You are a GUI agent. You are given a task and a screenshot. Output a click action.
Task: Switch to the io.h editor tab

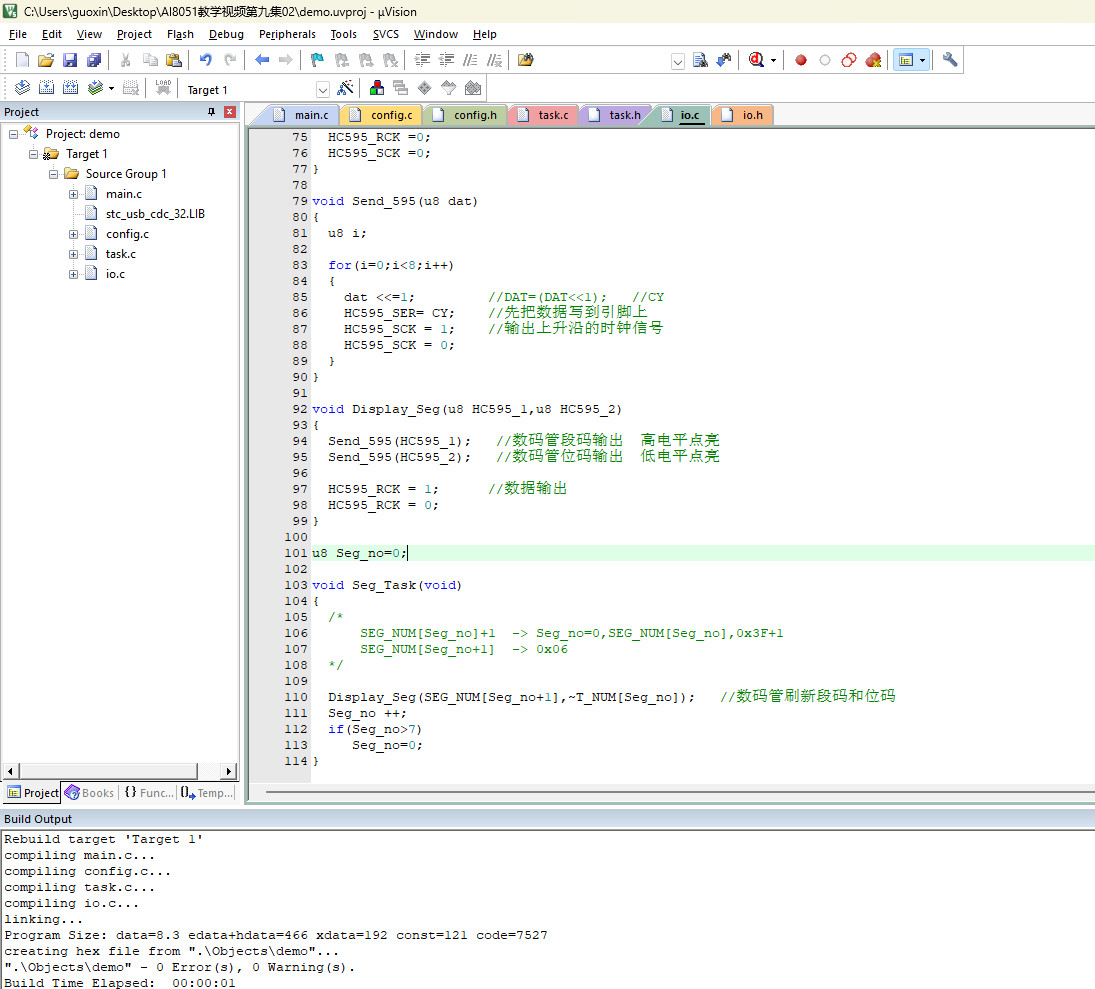tap(743, 115)
